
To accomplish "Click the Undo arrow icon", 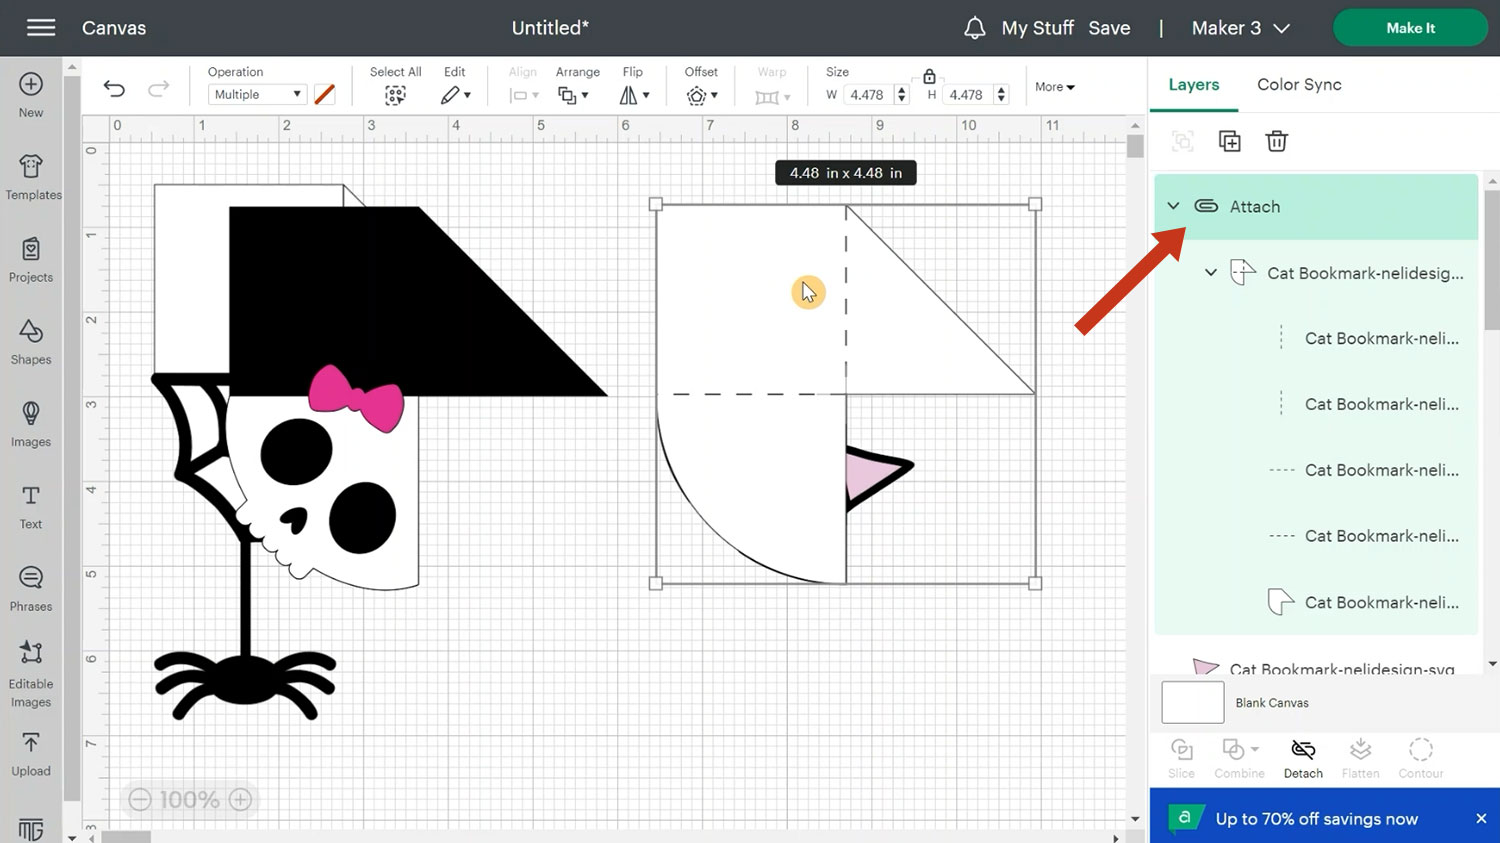I will 114,90.
